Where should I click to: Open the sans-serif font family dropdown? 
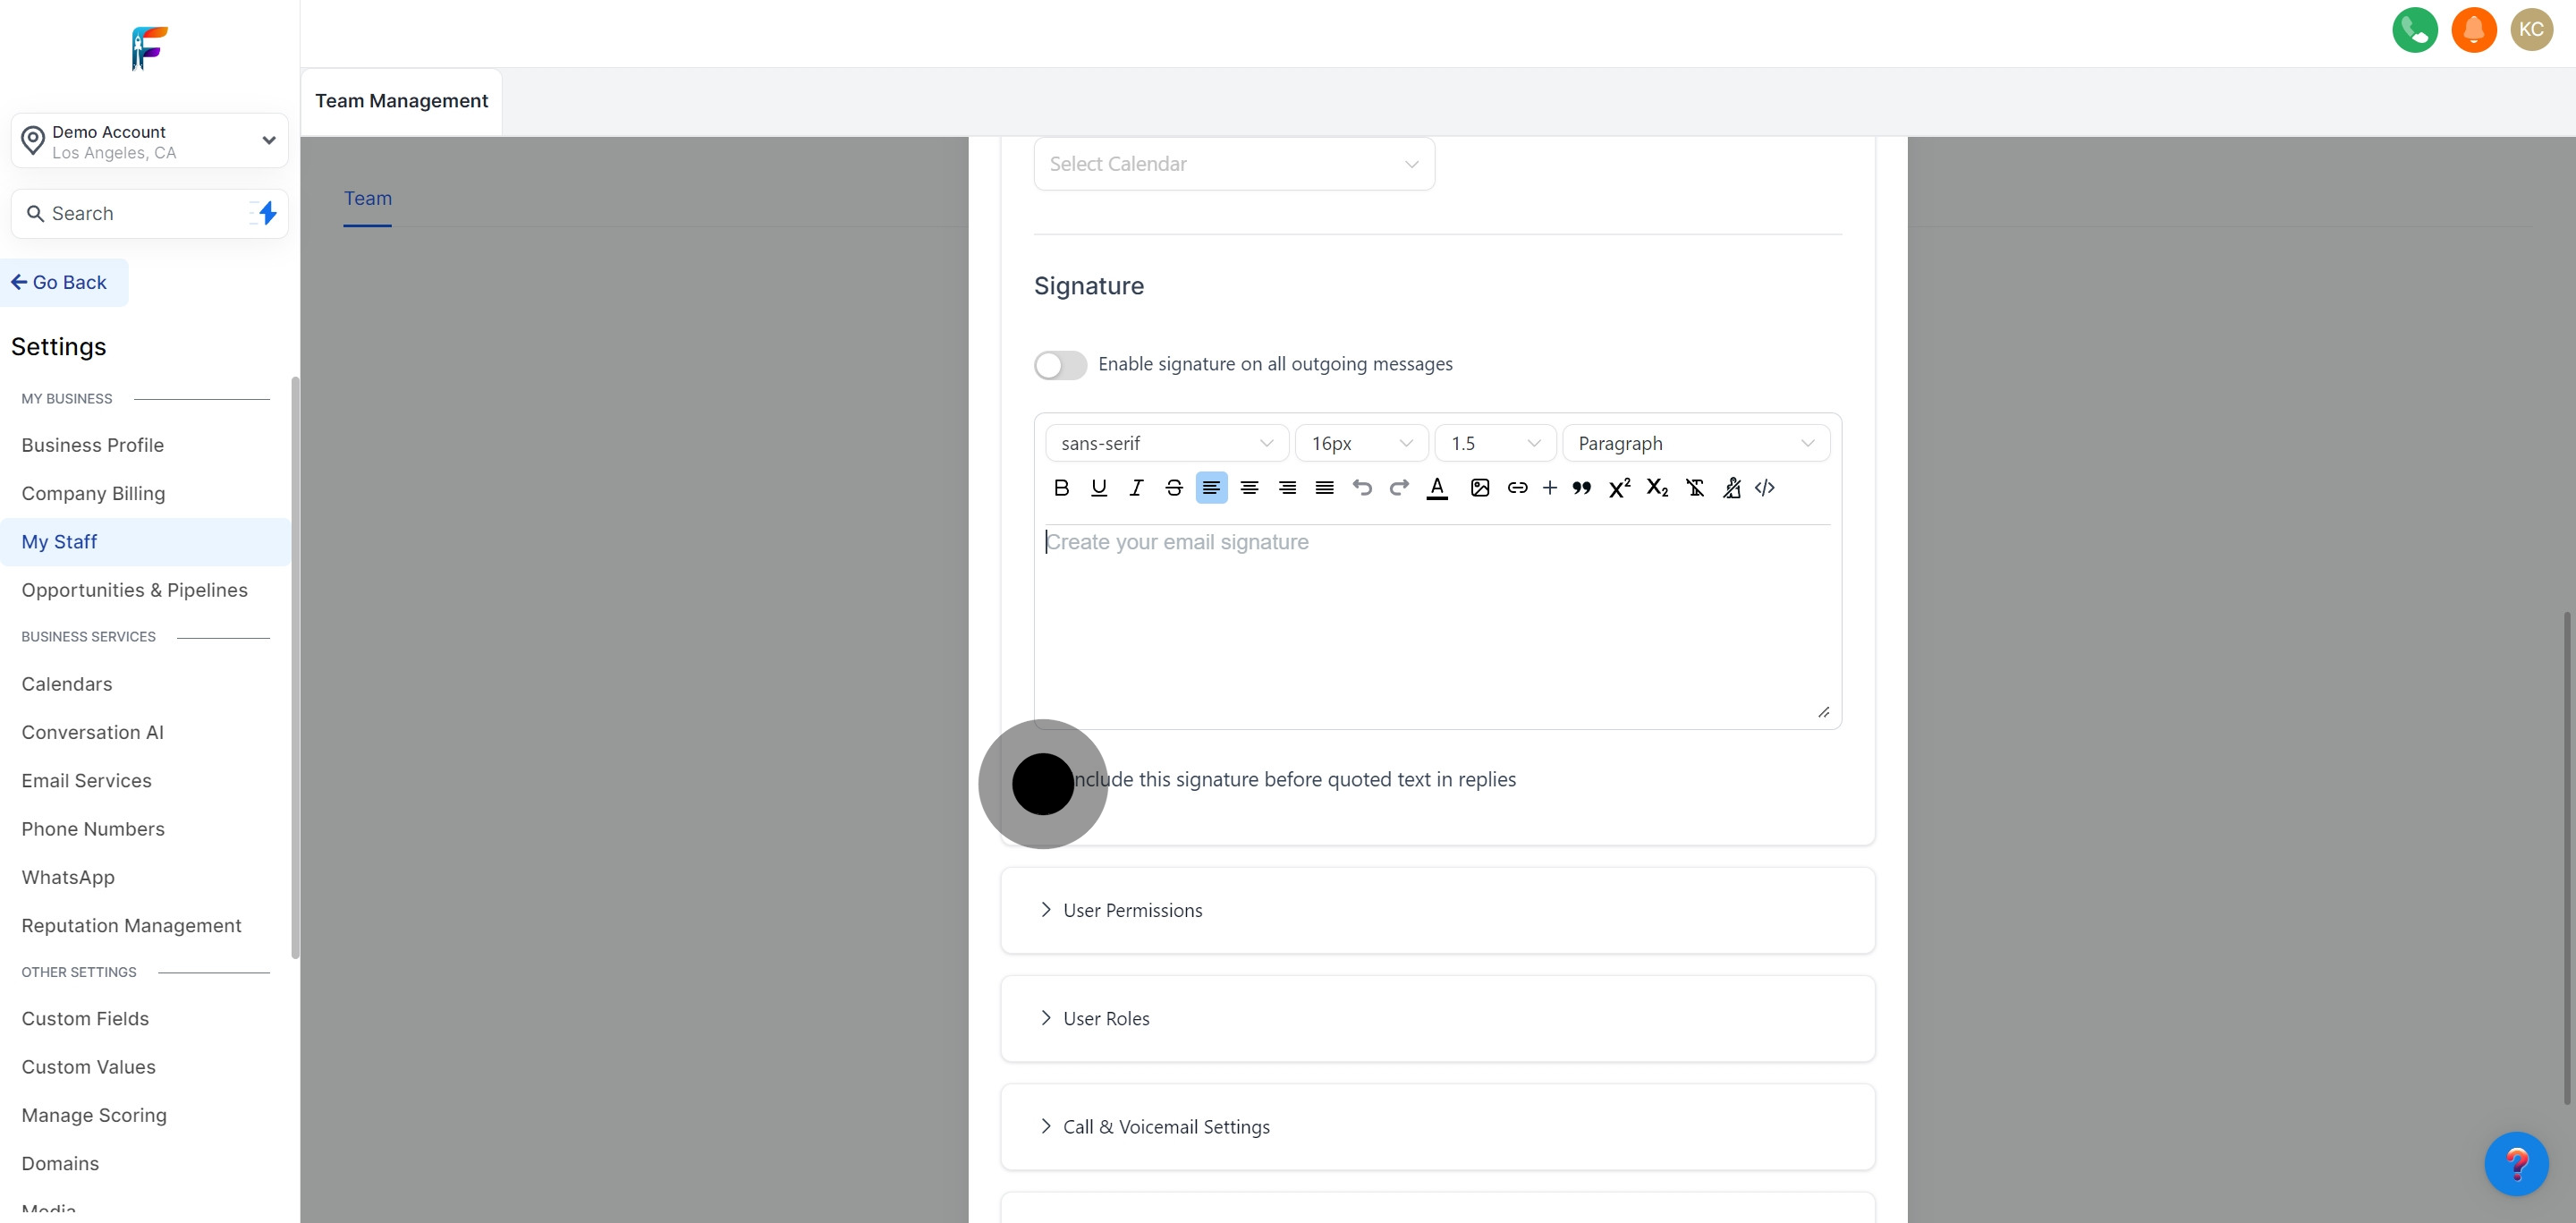(1166, 443)
